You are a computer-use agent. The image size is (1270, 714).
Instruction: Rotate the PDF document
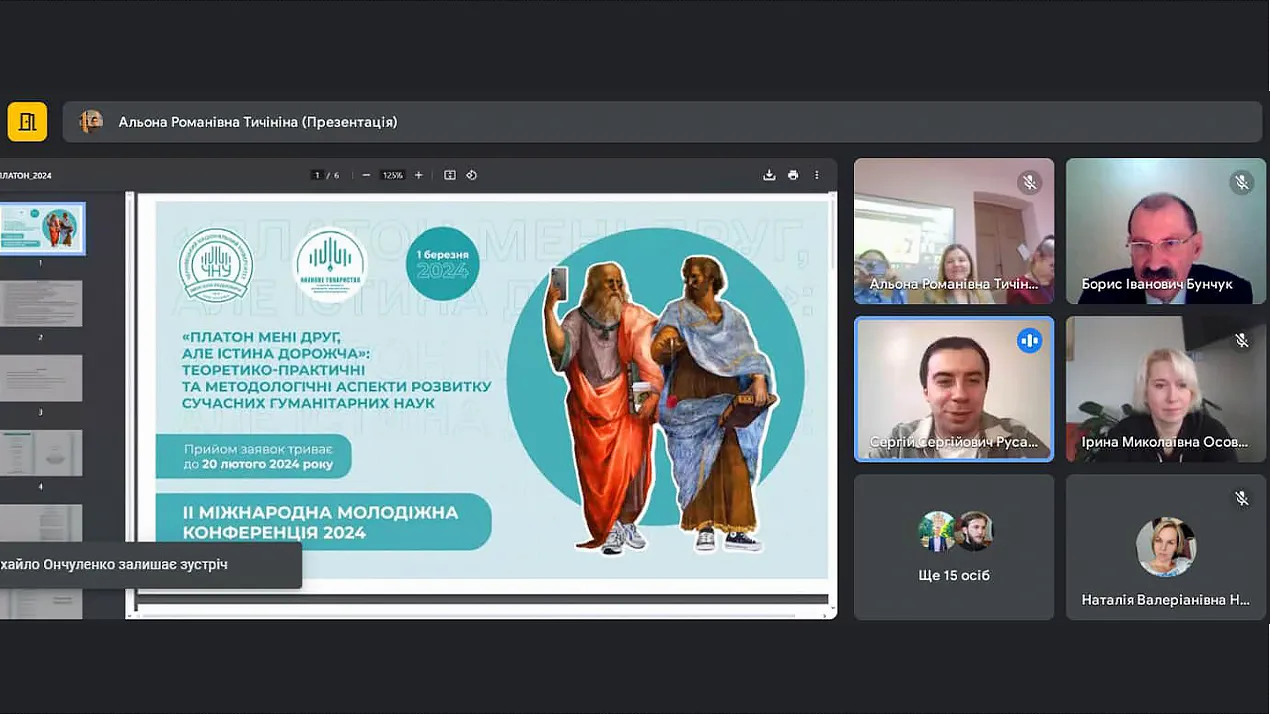pyautogui.click(x=472, y=175)
